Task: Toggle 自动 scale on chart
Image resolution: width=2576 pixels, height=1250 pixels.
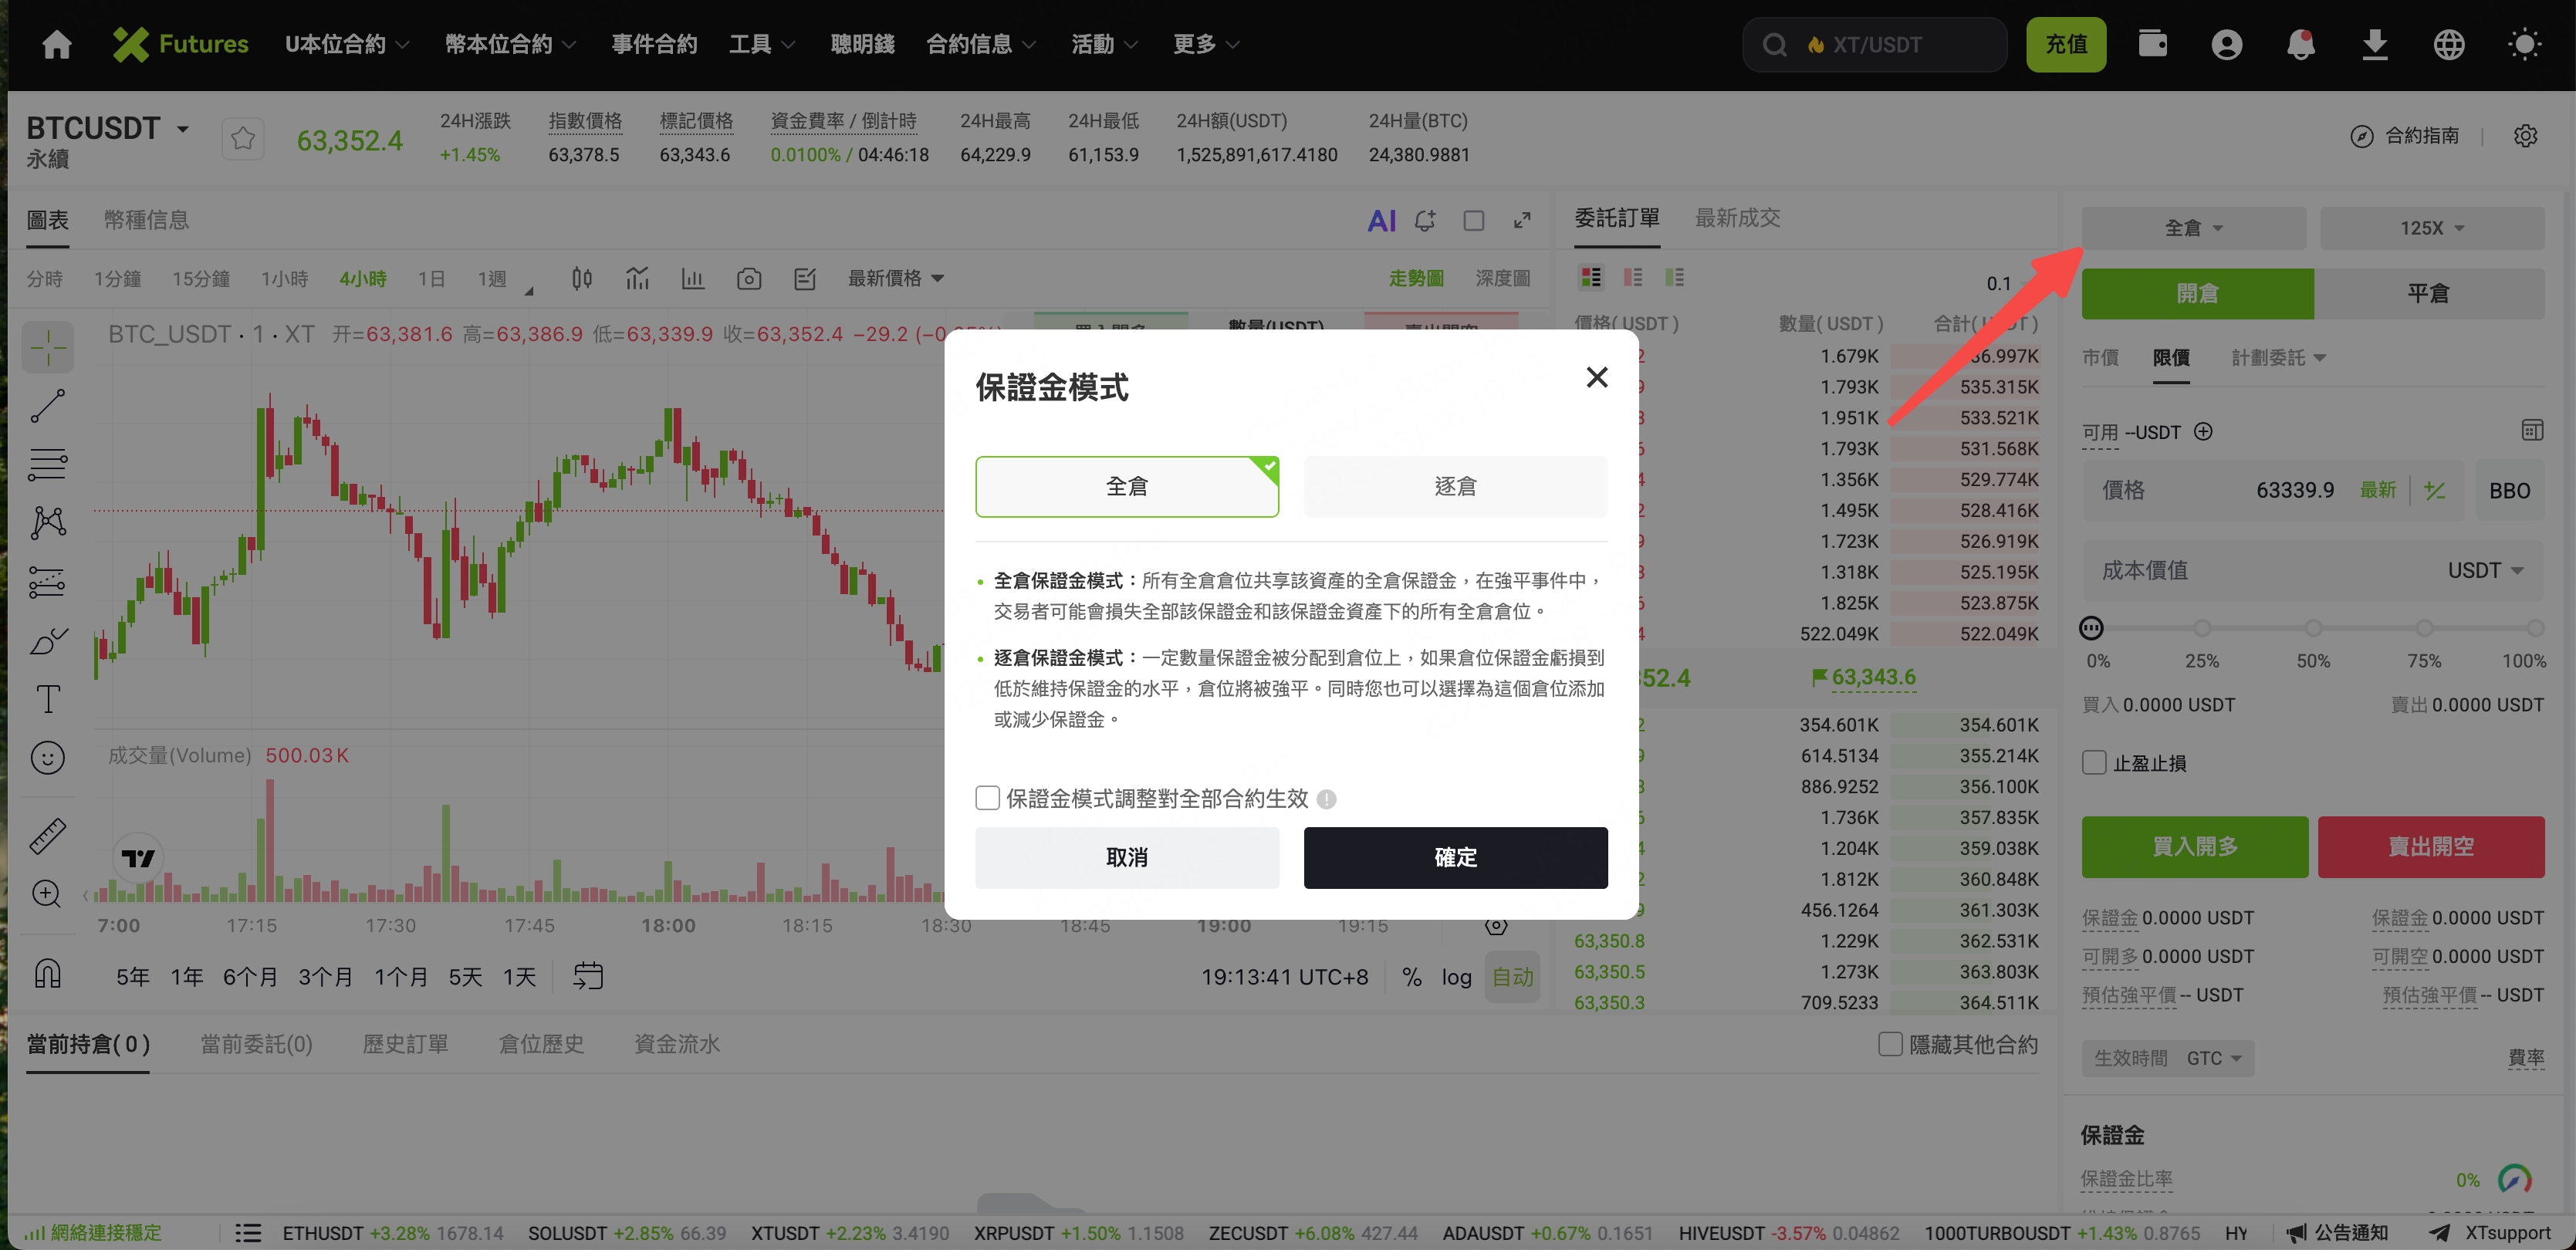Action: click(x=1512, y=977)
